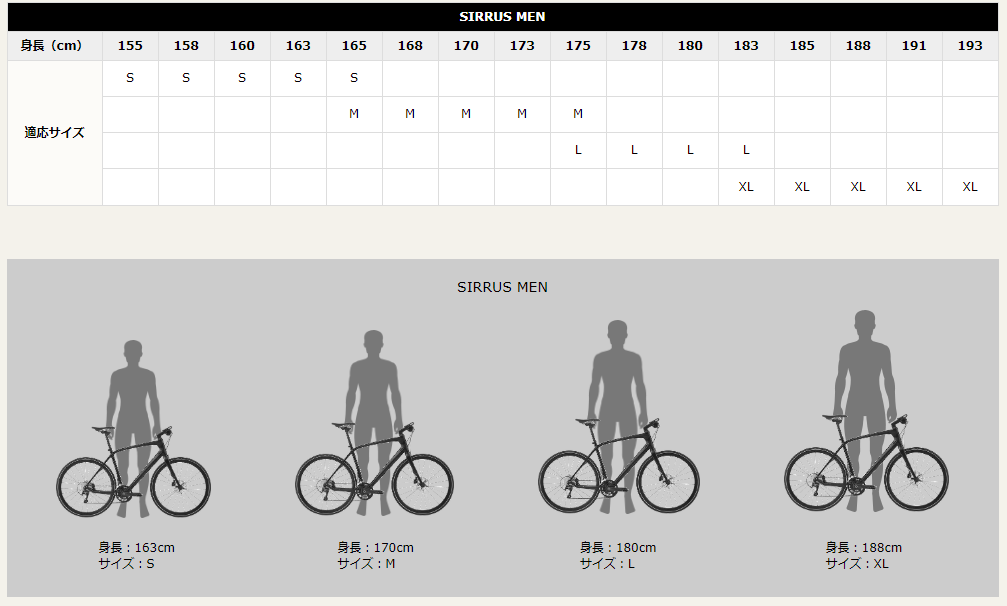Click the M cell under the 165 column

[x=354, y=114]
